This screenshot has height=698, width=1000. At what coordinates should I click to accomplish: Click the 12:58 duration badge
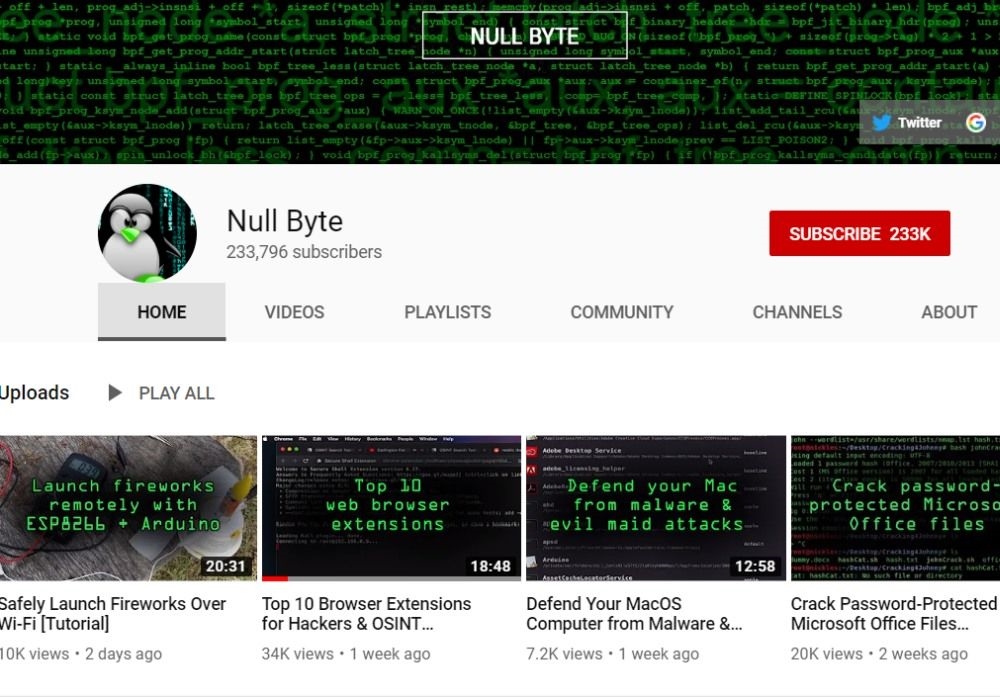pos(755,566)
